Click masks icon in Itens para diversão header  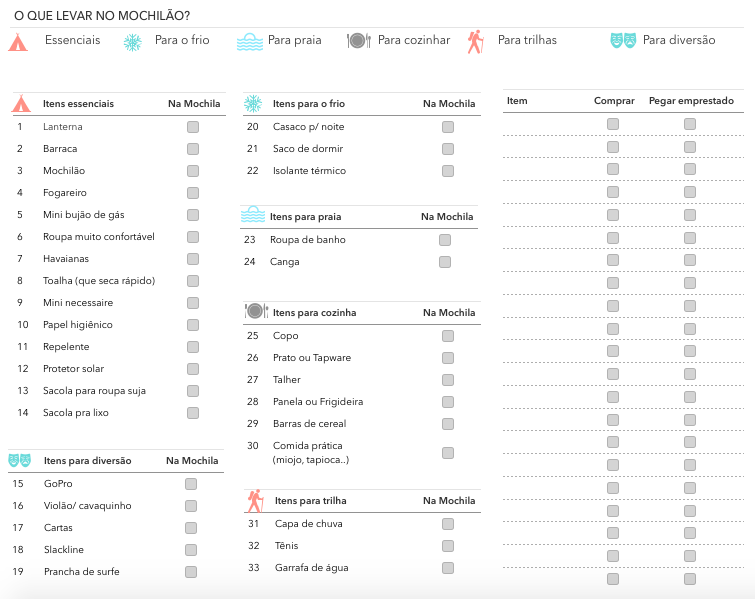pyautogui.click(x=20, y=460)
